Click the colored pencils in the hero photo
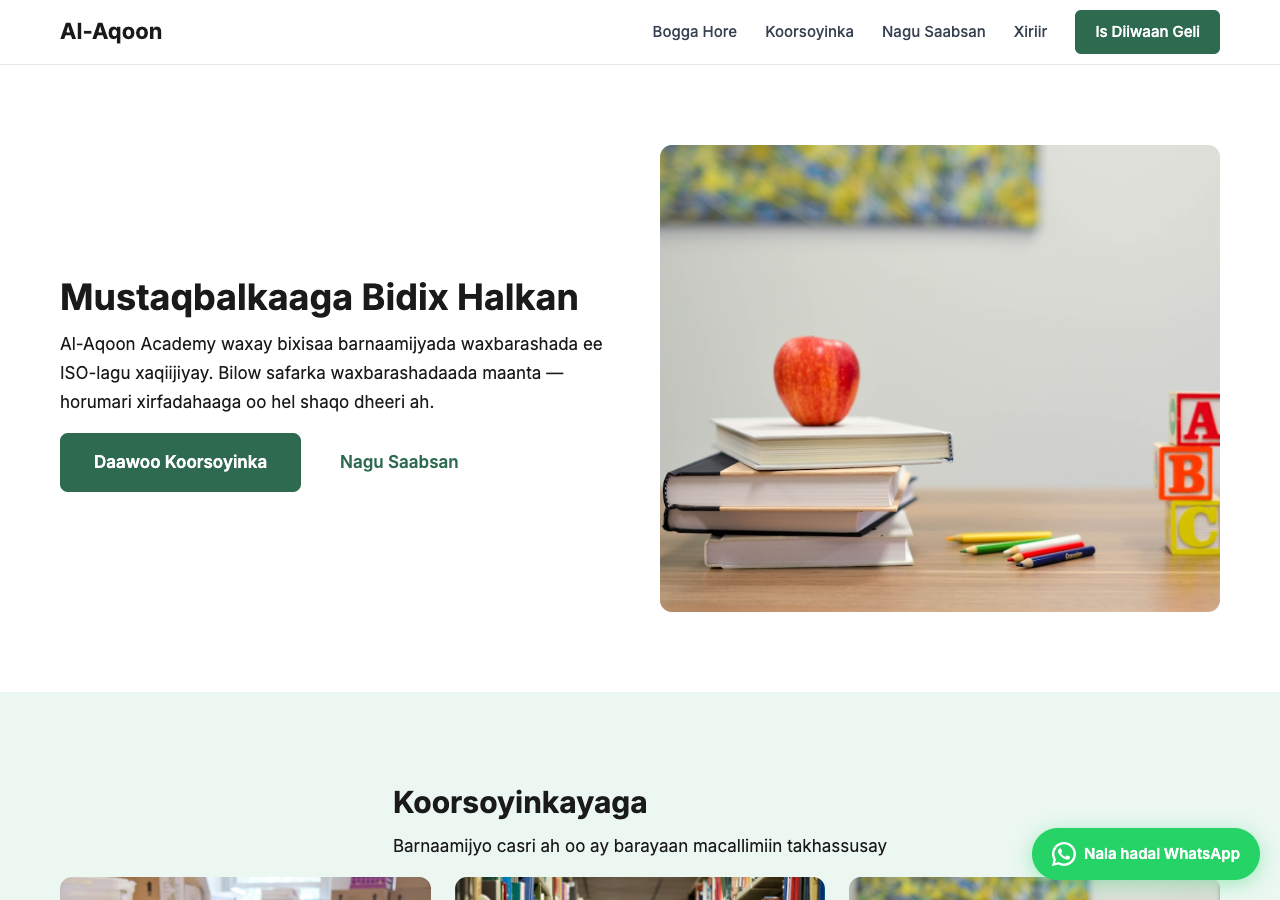1280x900 pixels. tap(1020, 549)
